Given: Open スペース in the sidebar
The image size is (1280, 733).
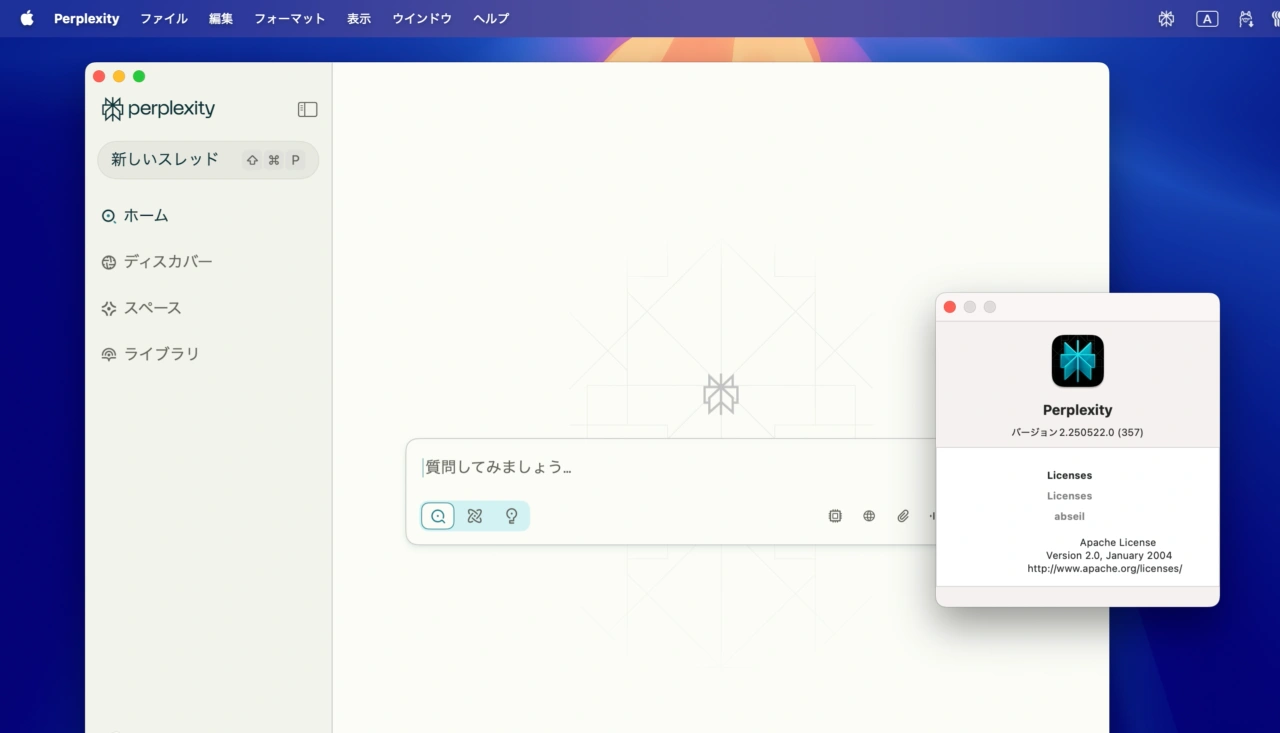Looking at the screenshot, I should [152, 308].
